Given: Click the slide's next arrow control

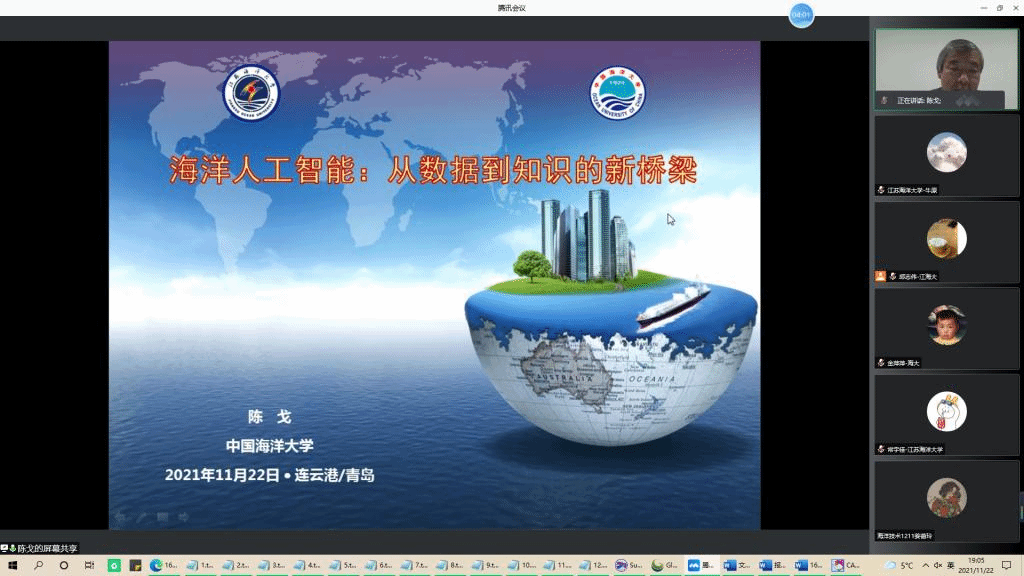Looking at the screenshot, I should point(183,517).
